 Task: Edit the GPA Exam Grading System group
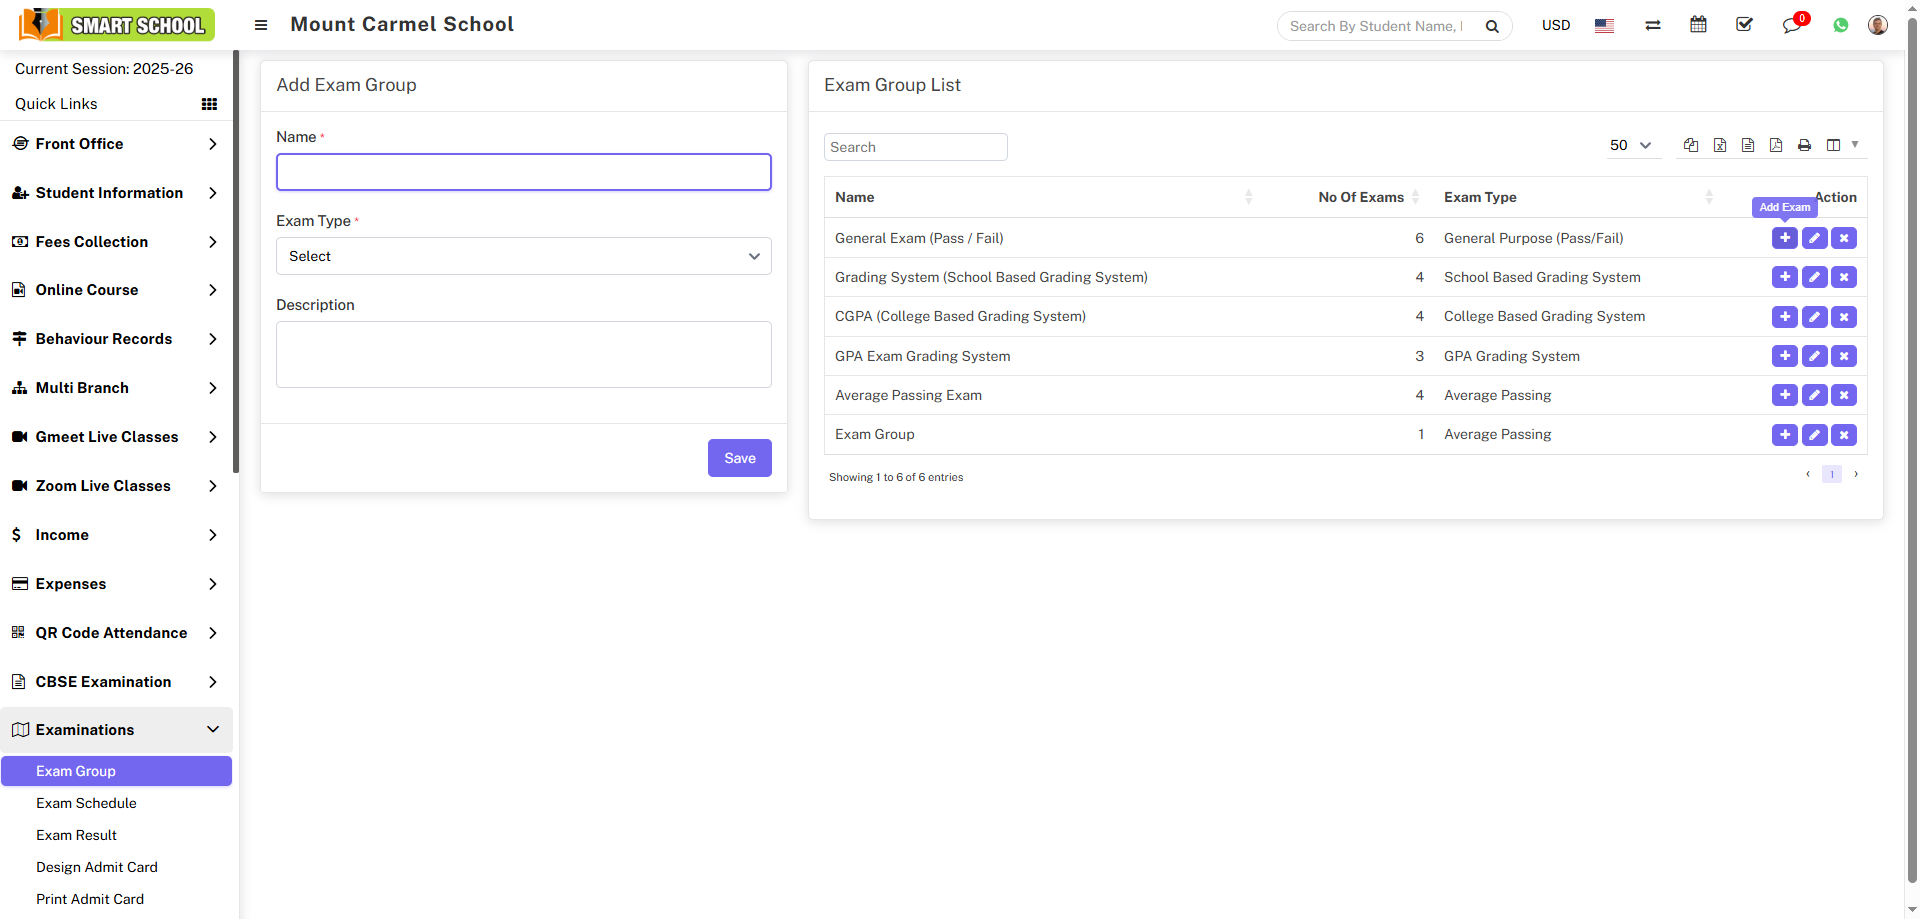(1814, 356)
